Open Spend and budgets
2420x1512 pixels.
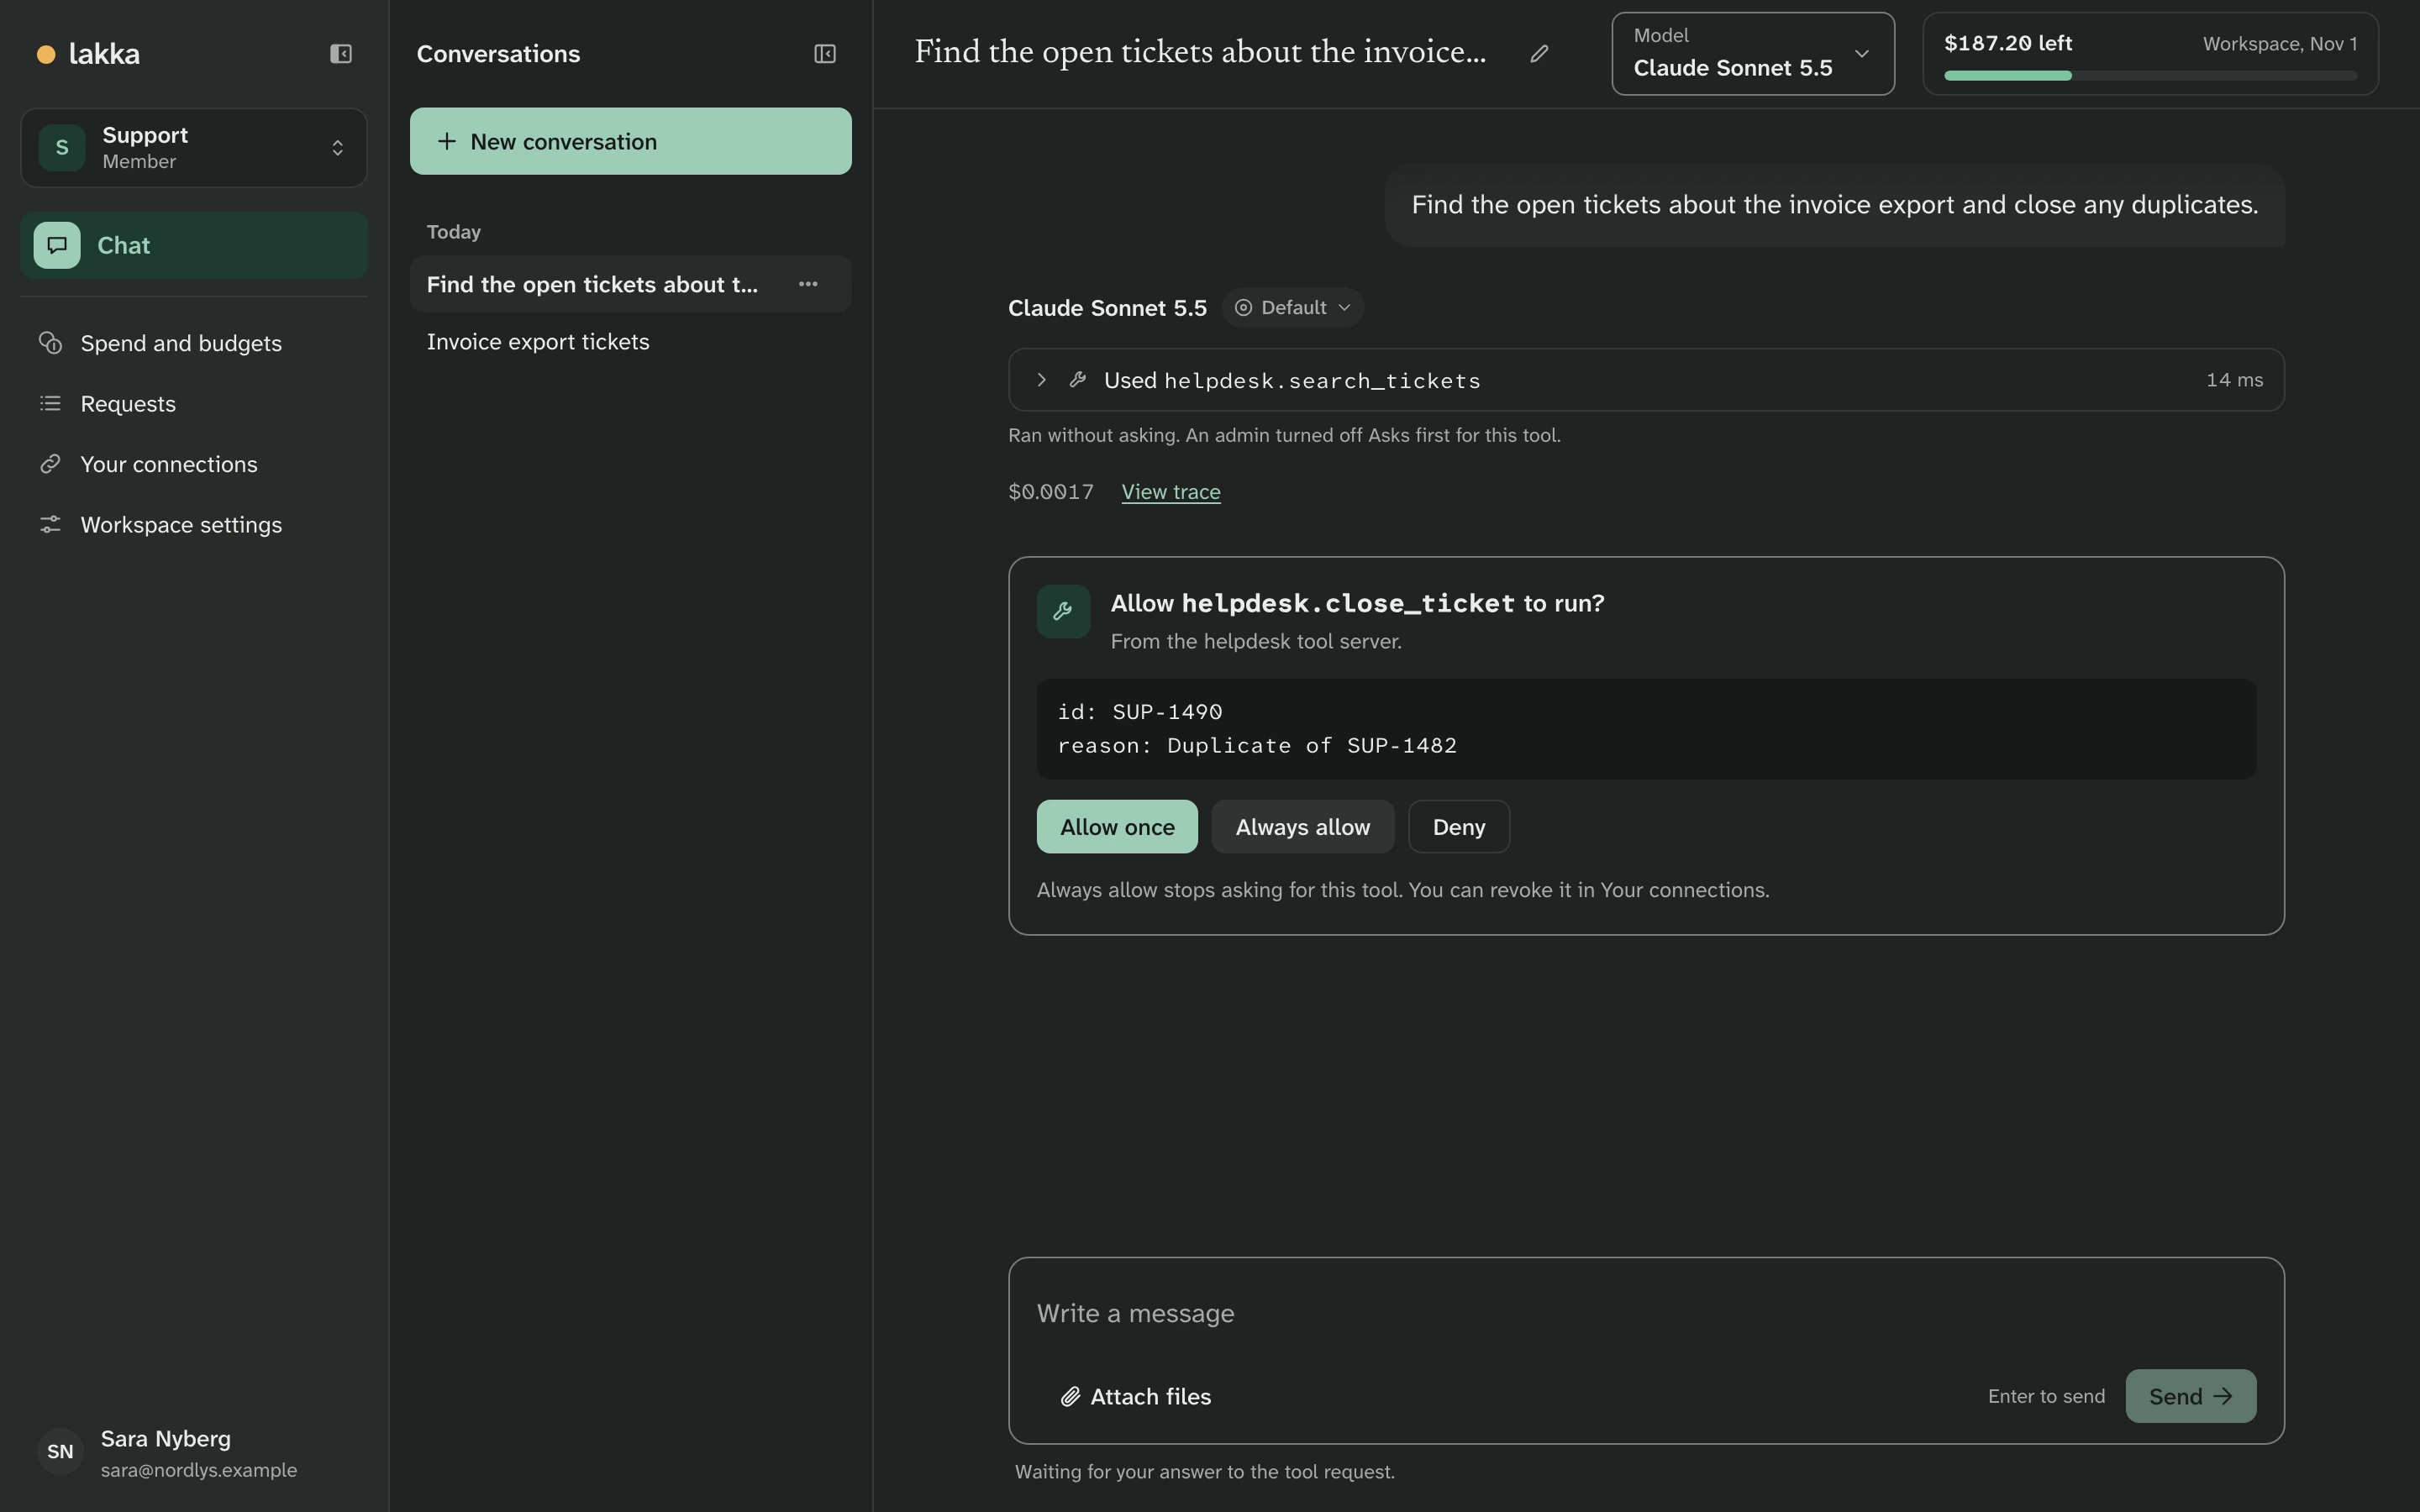194,343
